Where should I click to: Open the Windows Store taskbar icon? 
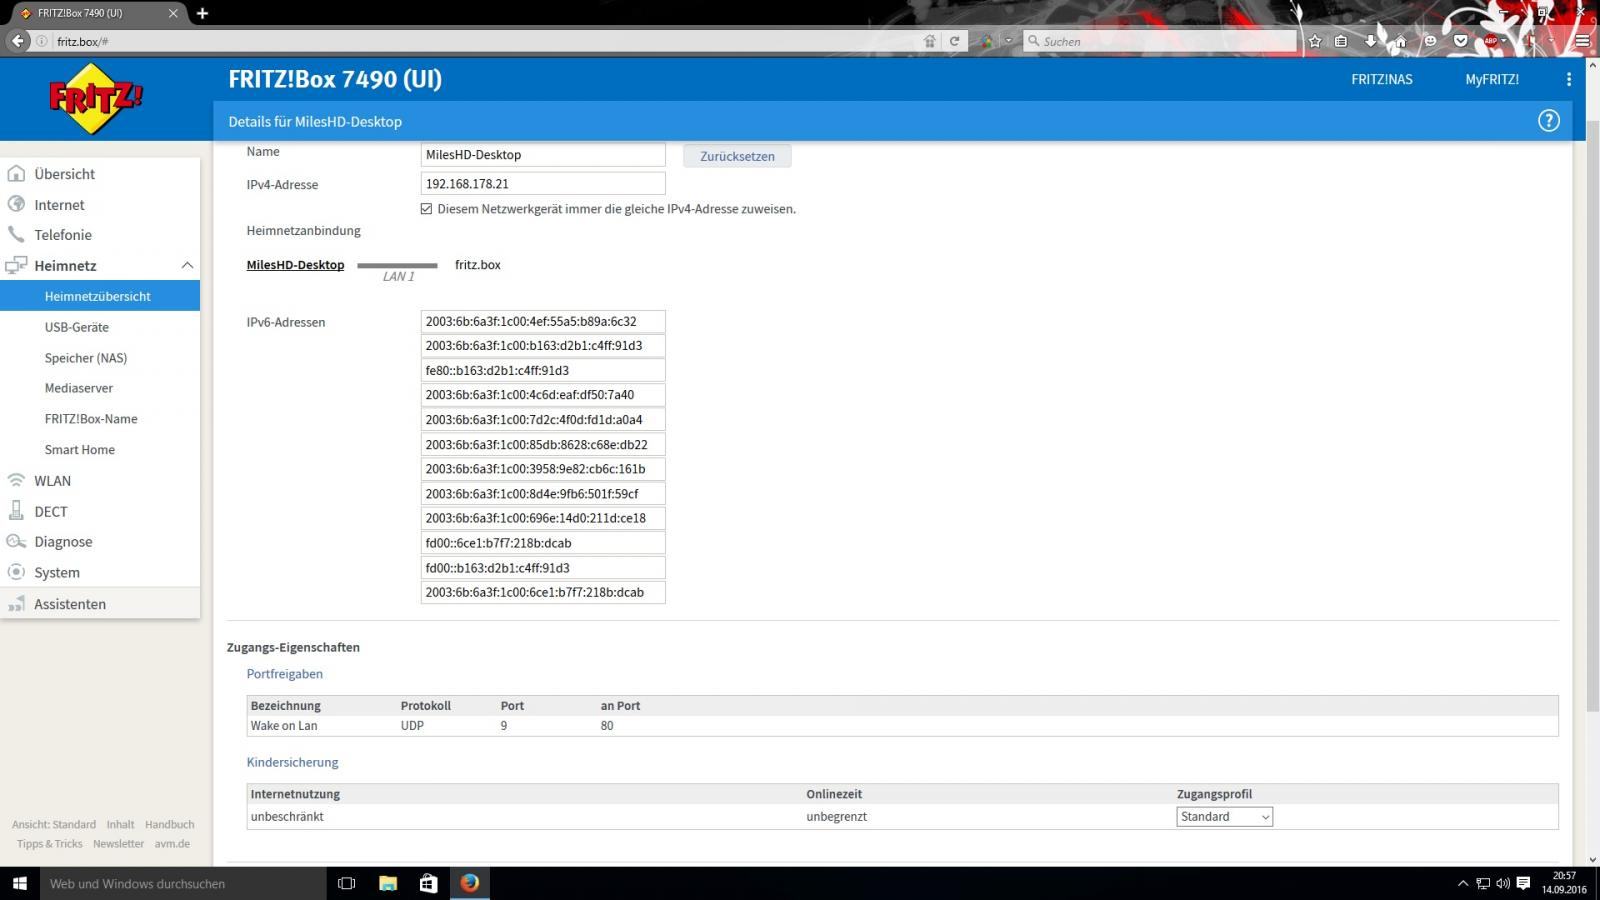point(428,883)
